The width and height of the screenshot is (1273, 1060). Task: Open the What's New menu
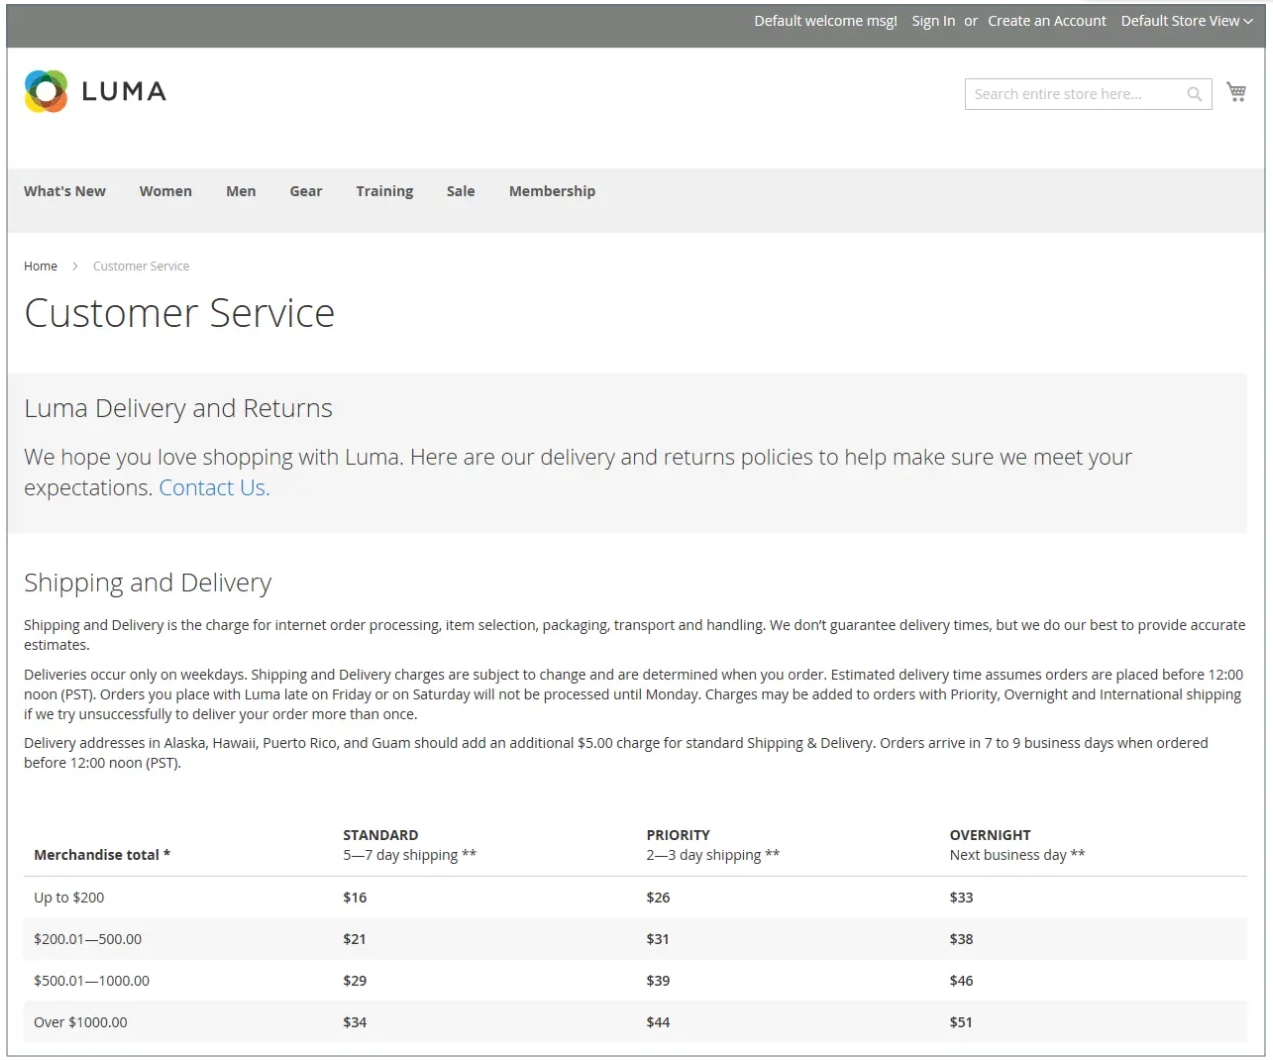65,191
